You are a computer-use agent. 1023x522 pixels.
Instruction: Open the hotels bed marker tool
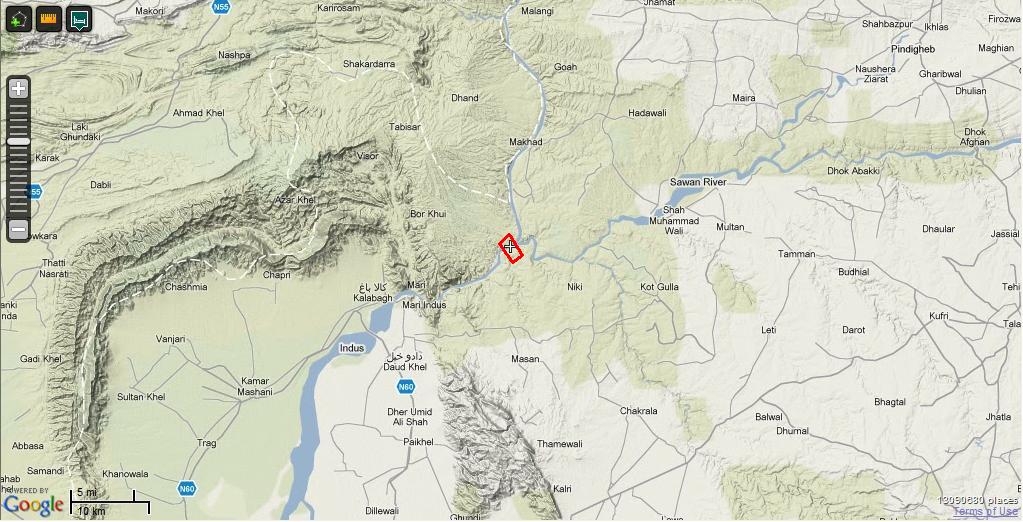pos(79,20)
